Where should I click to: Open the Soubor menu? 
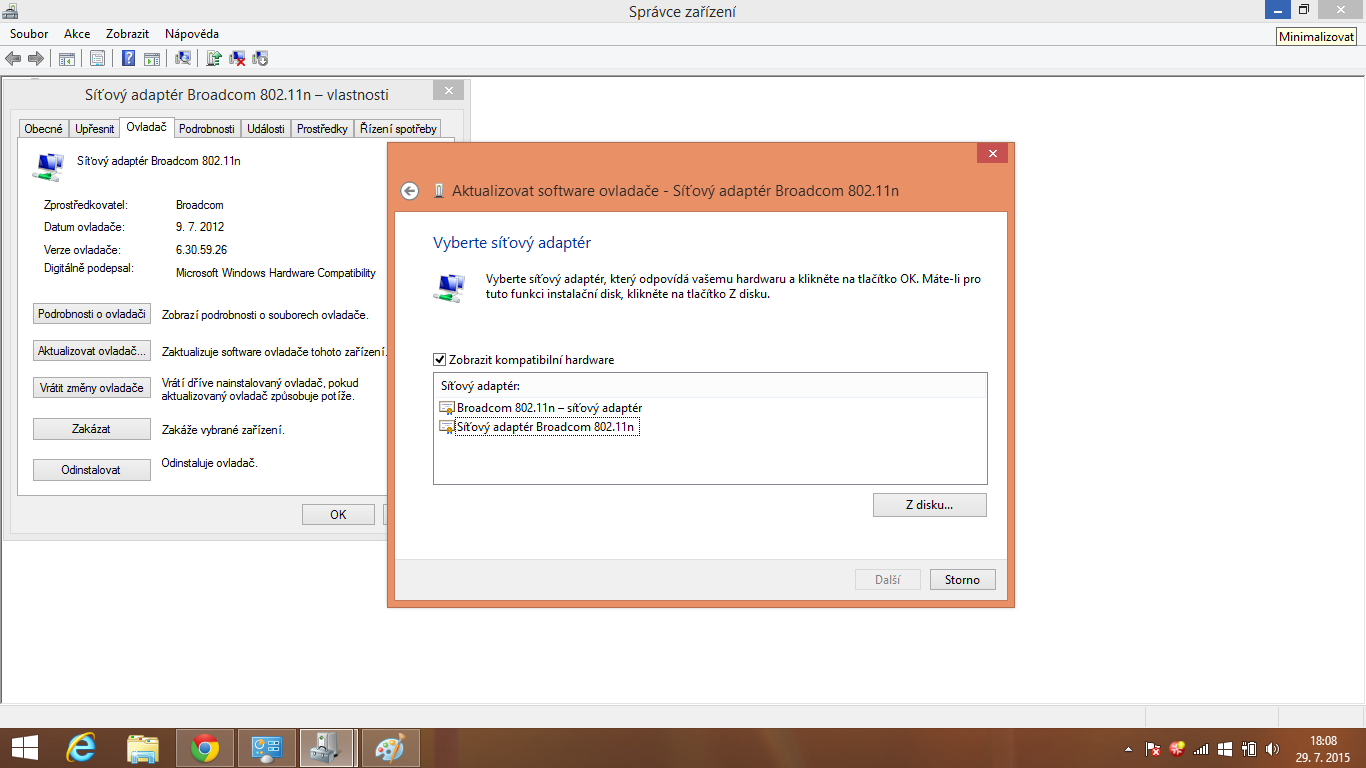(29, 34)
